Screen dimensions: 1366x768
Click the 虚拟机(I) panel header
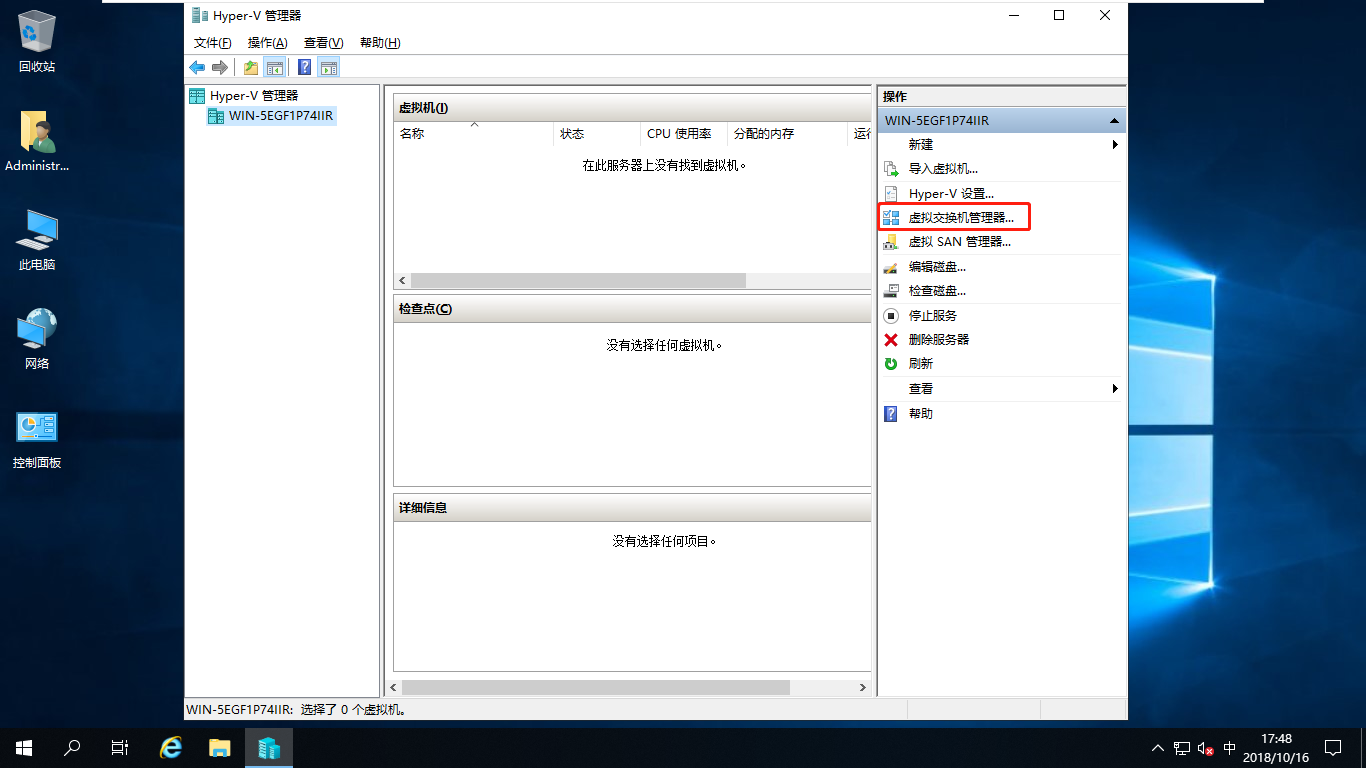pos(632,108)
